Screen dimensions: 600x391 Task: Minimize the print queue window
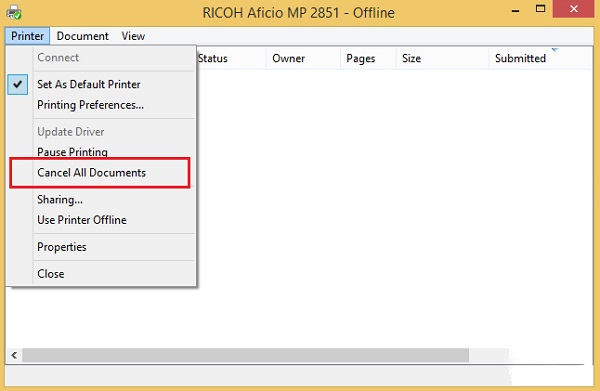pos(515,10)
